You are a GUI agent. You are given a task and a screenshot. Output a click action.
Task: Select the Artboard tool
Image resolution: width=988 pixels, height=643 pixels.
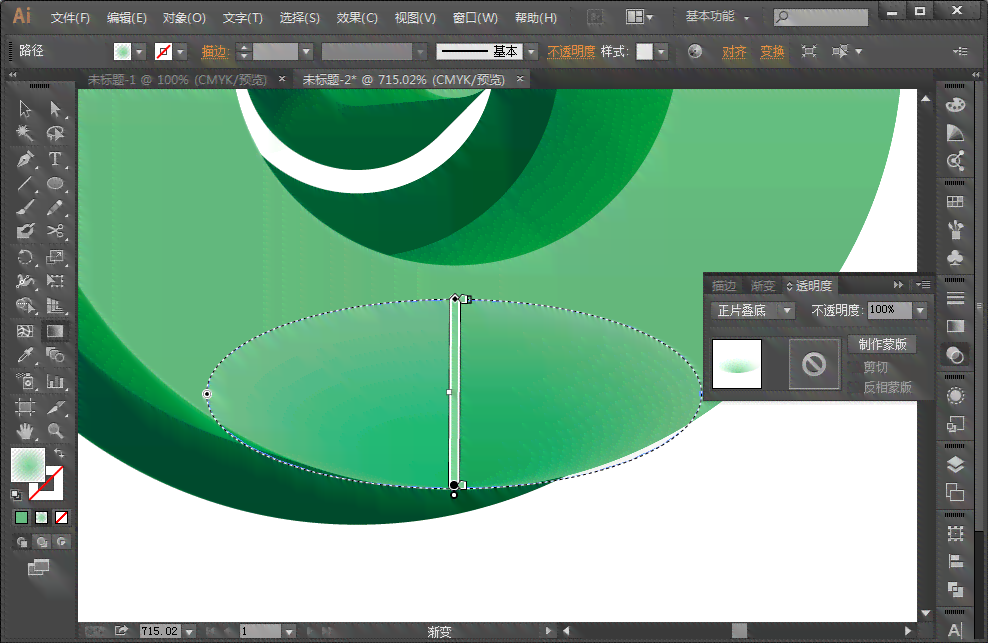[x=25, y=407]
